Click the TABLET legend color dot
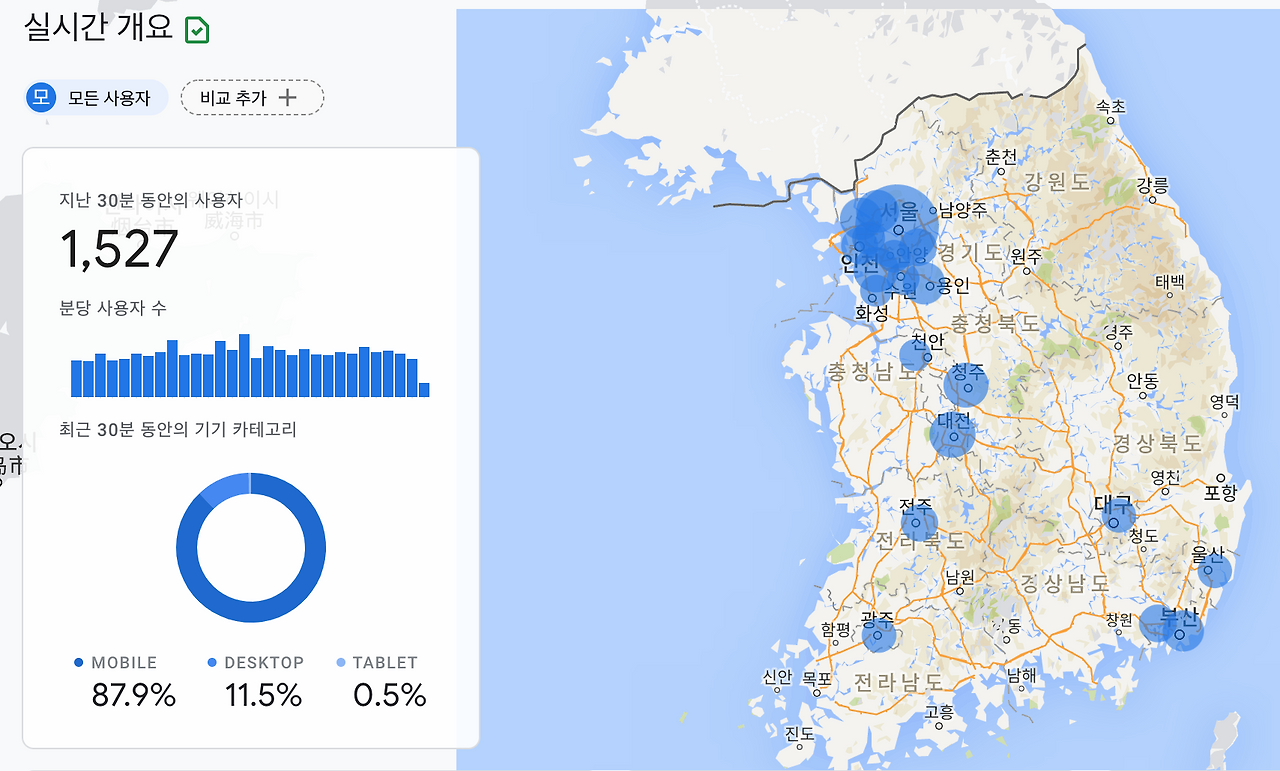Image resolution: width=1280 pixels, height=771 pixels. pyautogui.click(x=340, y=663)
